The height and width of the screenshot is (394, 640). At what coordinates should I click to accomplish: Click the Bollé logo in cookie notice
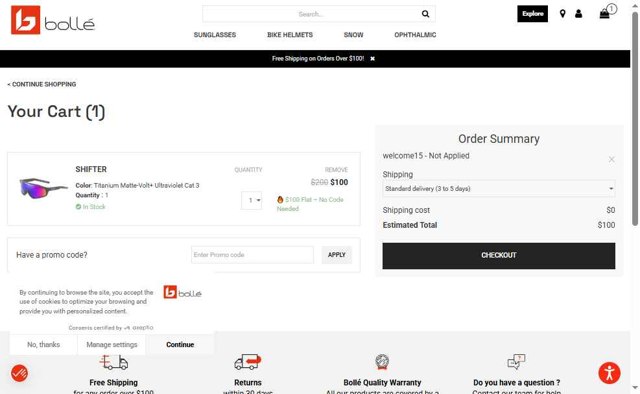(182, 292)
